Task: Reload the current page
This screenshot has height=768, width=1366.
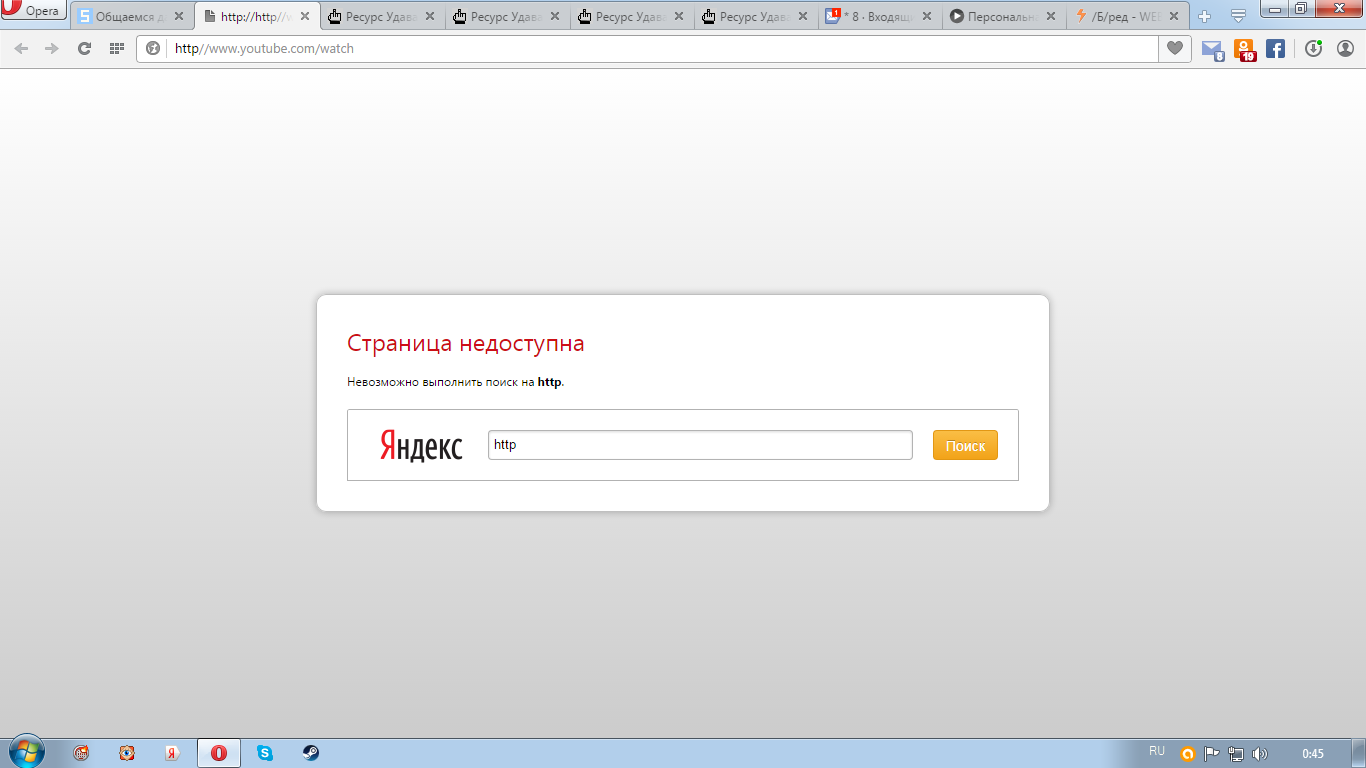Action: [85, 48]
